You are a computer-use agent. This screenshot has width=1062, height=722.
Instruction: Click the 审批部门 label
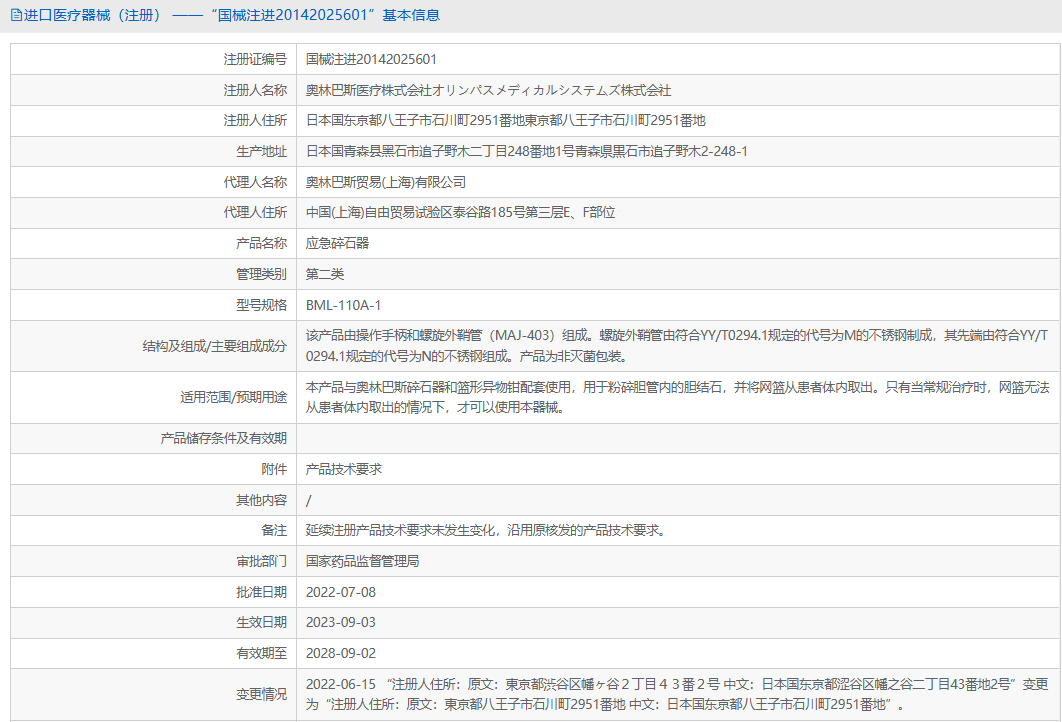pyautogui.click(x=261, y=561)
